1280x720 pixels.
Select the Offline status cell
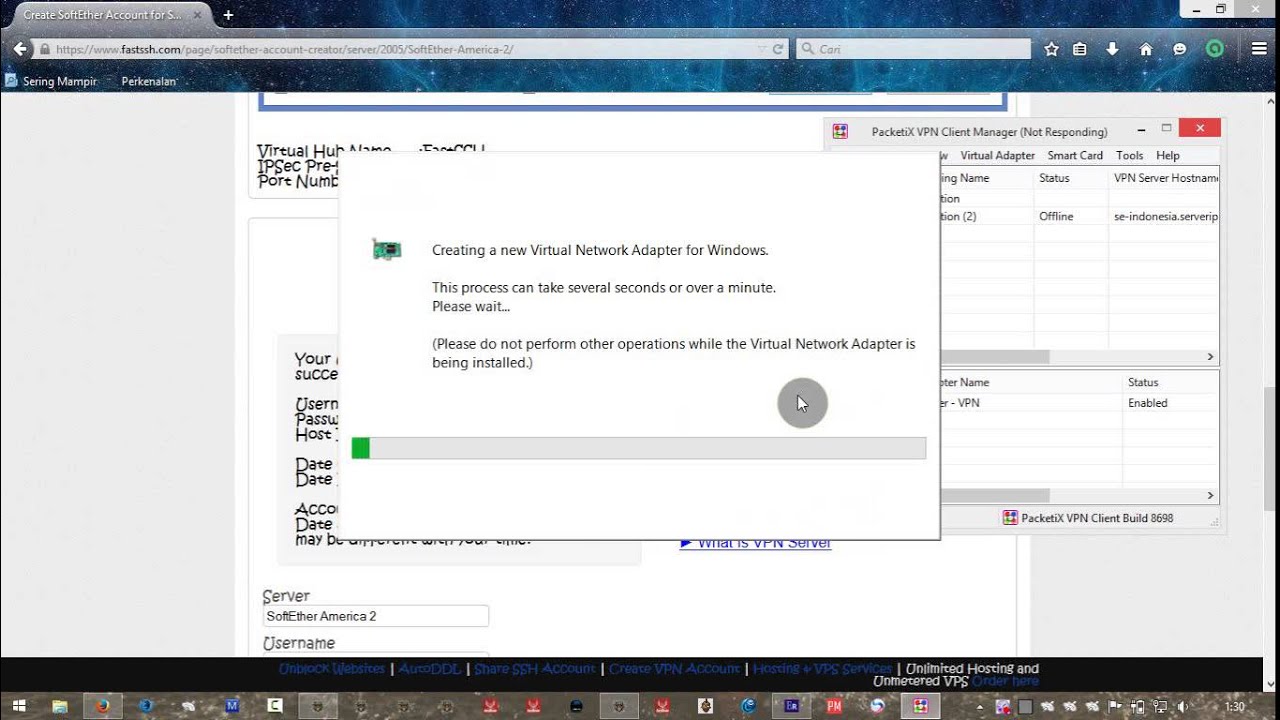pos(1056,216)
